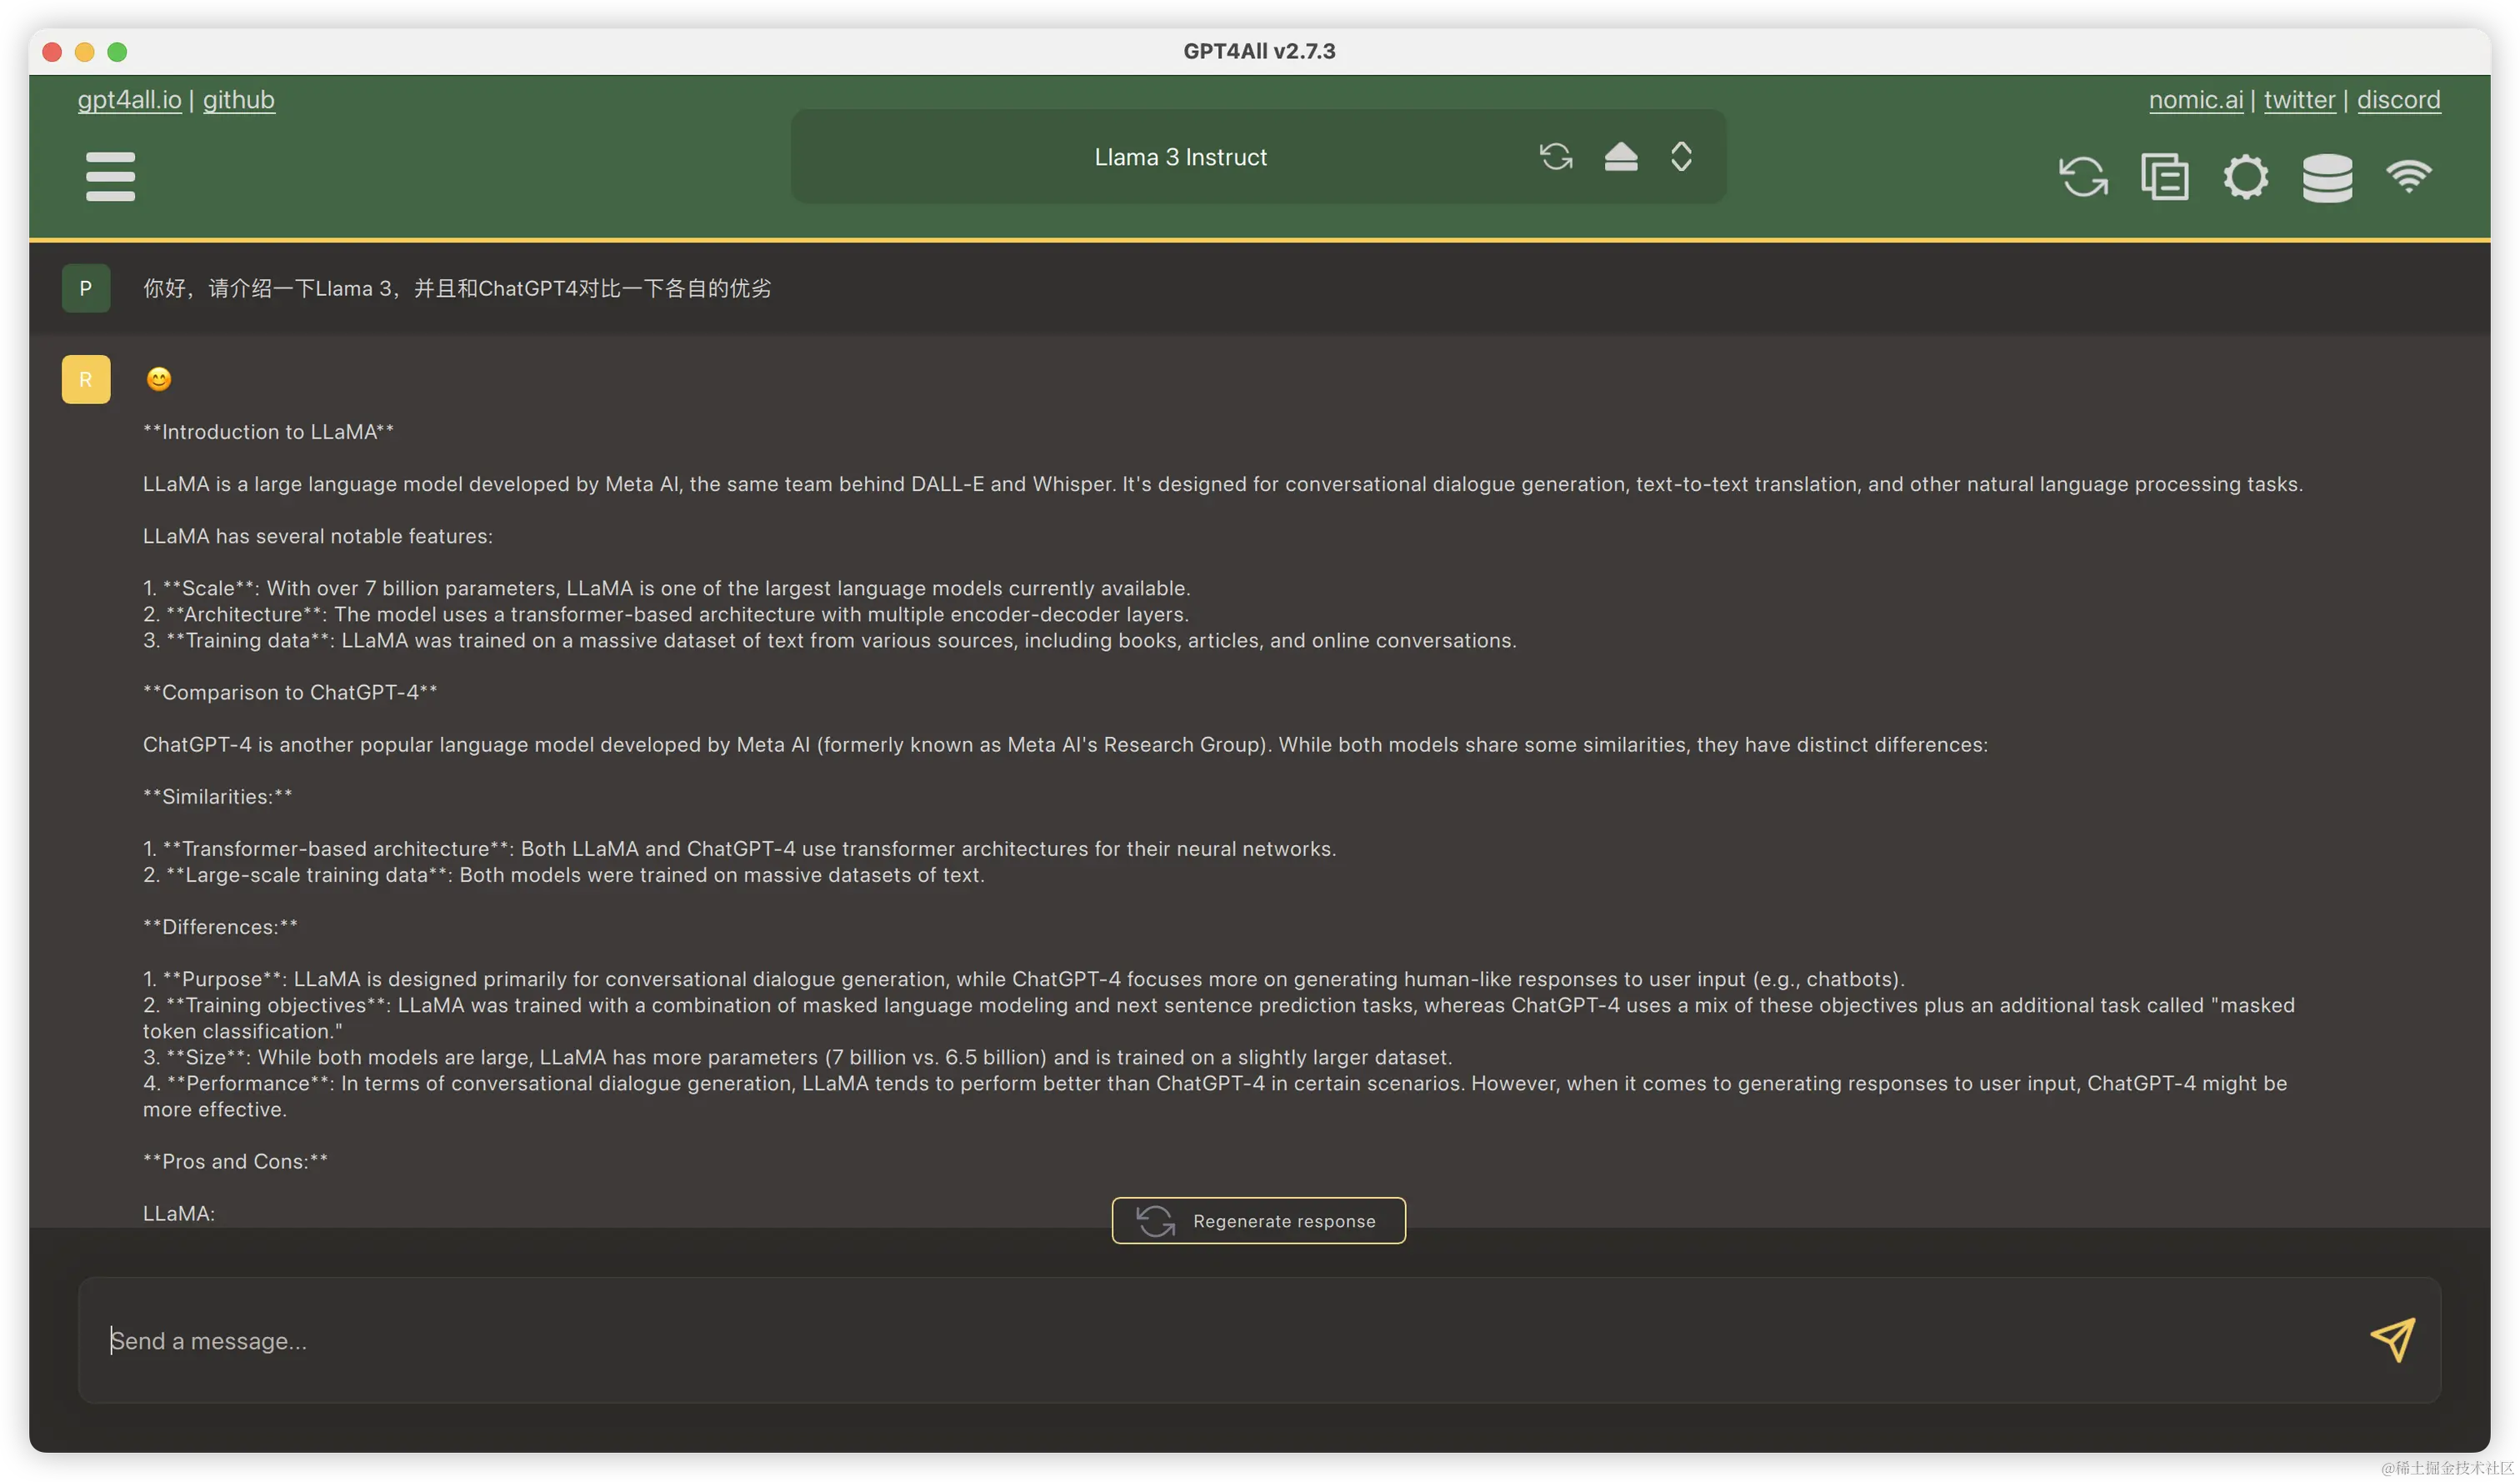Visit the nomic.ai link
Viewport: 2520px width, 1482px height.
point(2196,100)
